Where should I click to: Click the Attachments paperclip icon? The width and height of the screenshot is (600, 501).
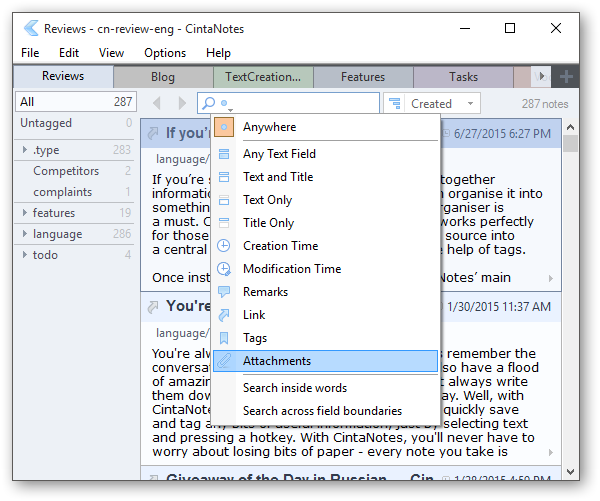[x=224, y=361]
